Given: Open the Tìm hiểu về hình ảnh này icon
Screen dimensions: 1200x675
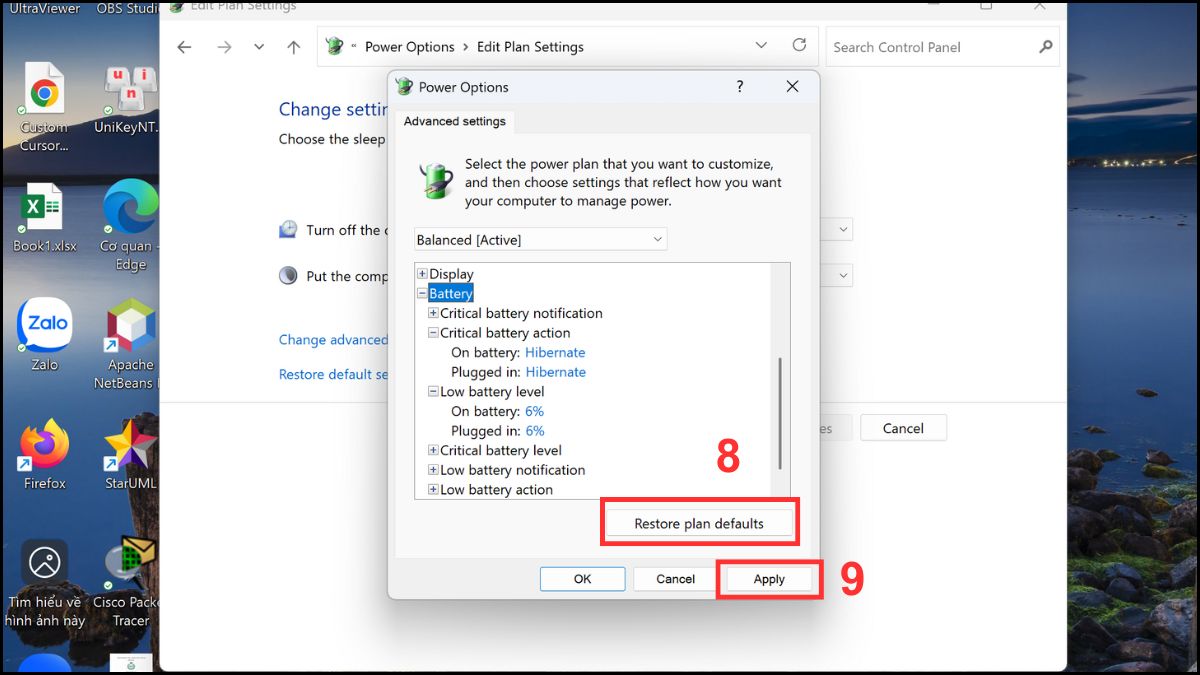Looking at the screenshot, I should [x=44, y=585].
